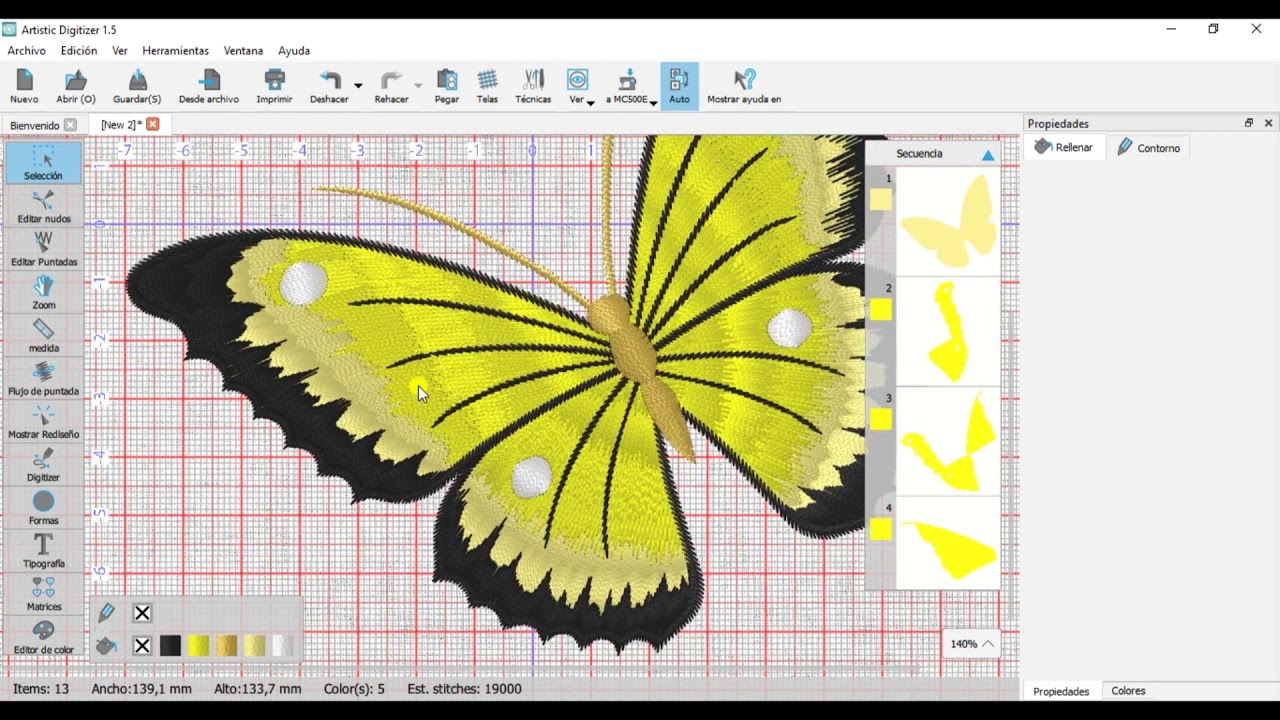The height and width of the screenshot is (720, 1280).
Task: Undo the last action with Deshacer
Action: coord(329,86)
